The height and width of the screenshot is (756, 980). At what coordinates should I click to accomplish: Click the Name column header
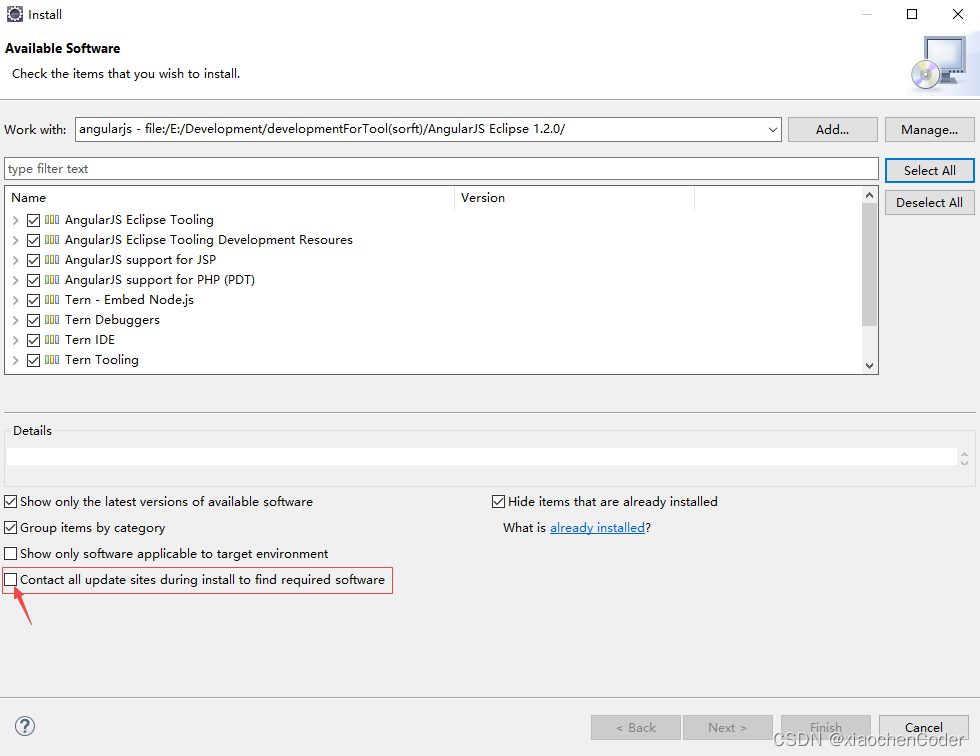click(231, 198)
